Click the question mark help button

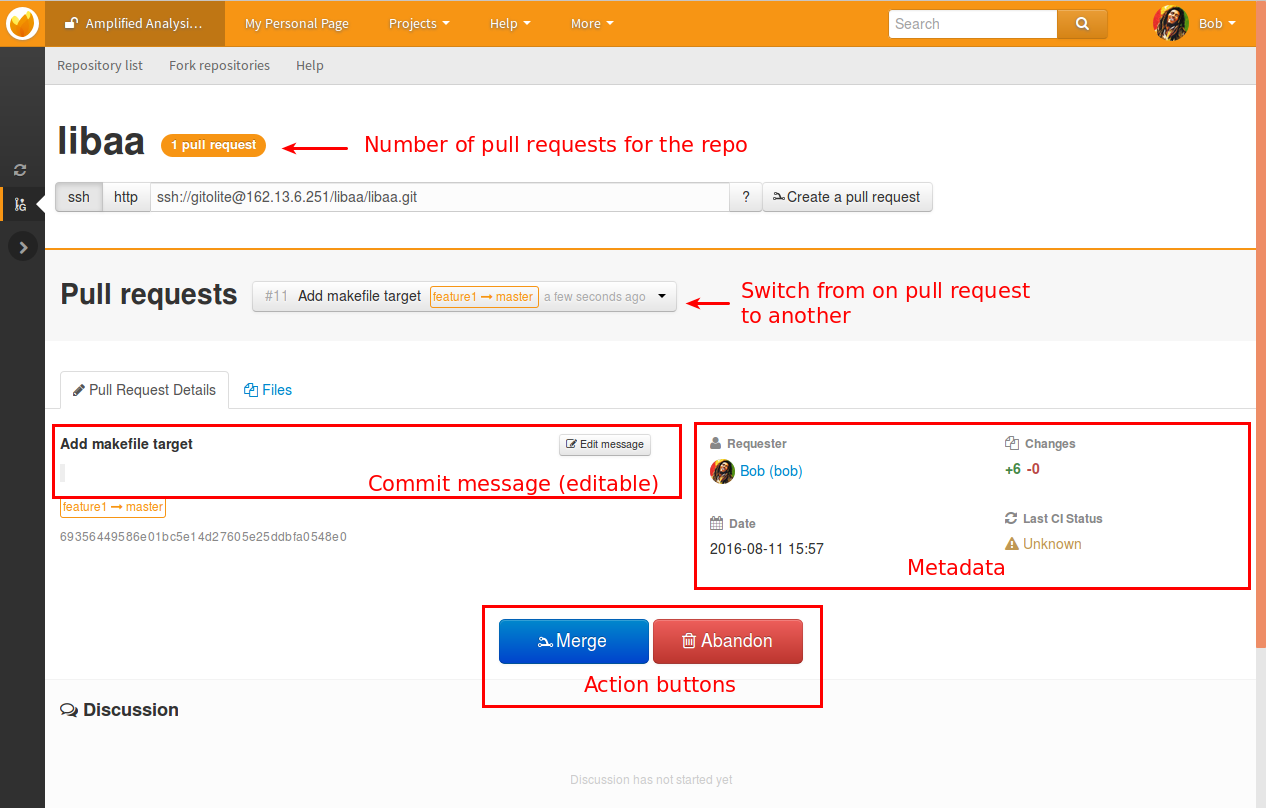pyautogui.click(x=745, y=197)
